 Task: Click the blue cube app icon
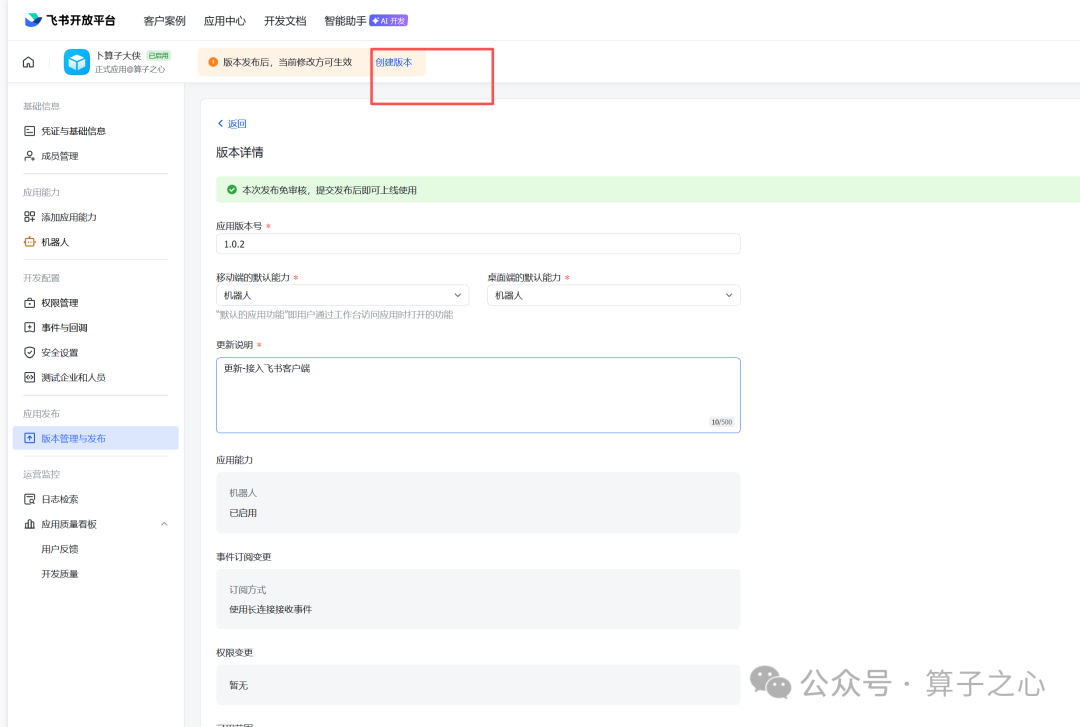coord(76,62)
